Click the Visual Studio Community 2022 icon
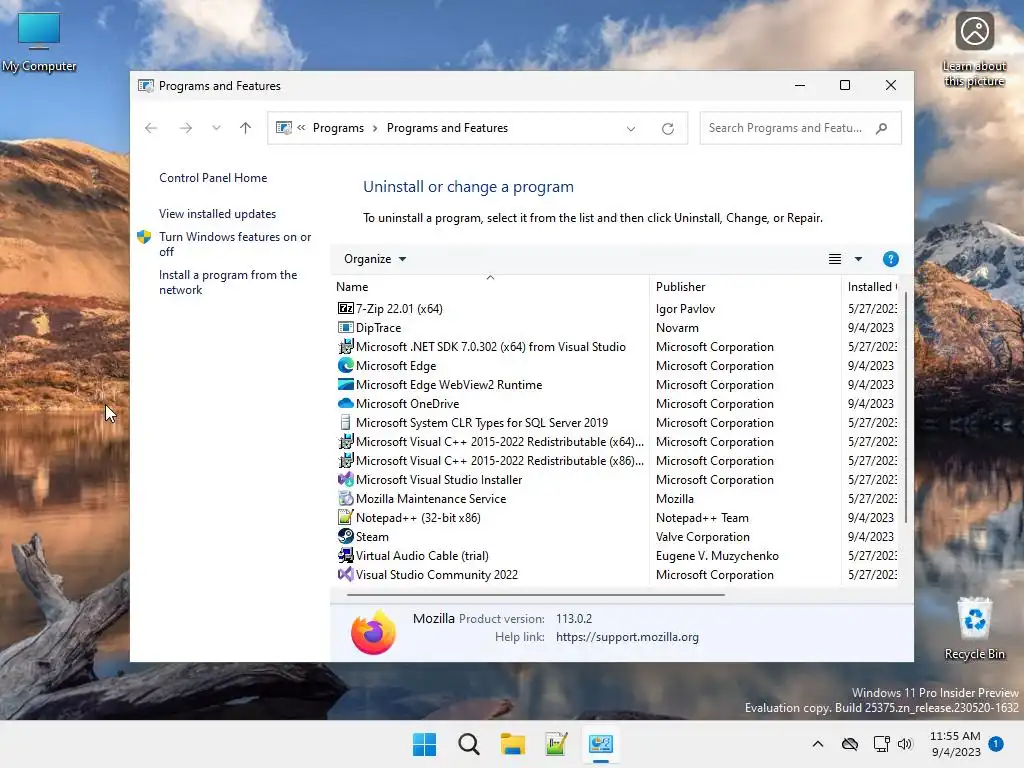 pos(345,573)
